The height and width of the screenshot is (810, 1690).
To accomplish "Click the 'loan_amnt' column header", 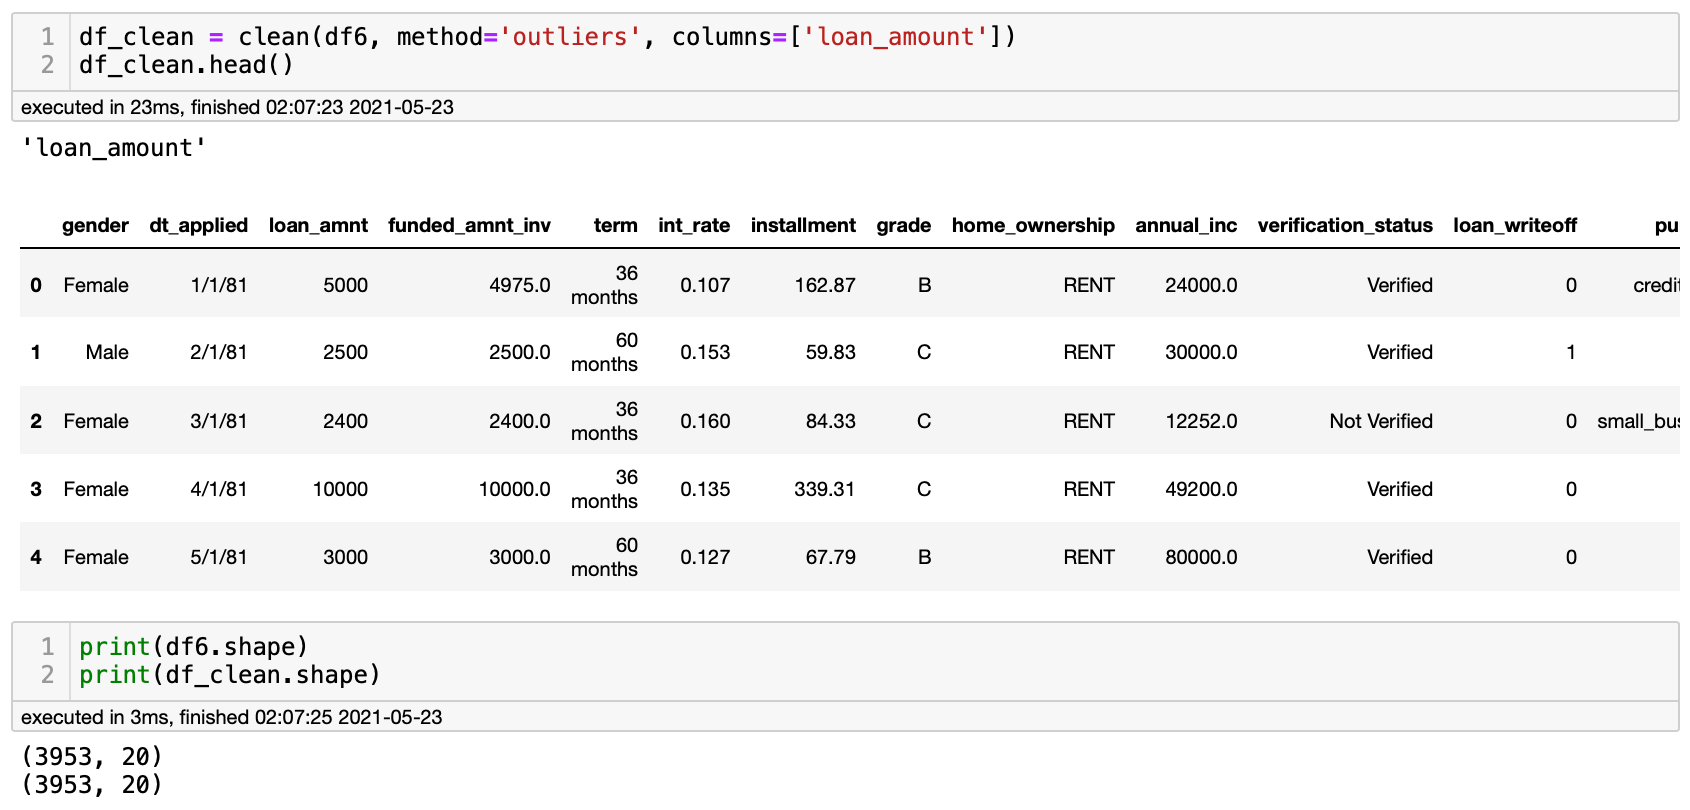I will coord(318,225).
